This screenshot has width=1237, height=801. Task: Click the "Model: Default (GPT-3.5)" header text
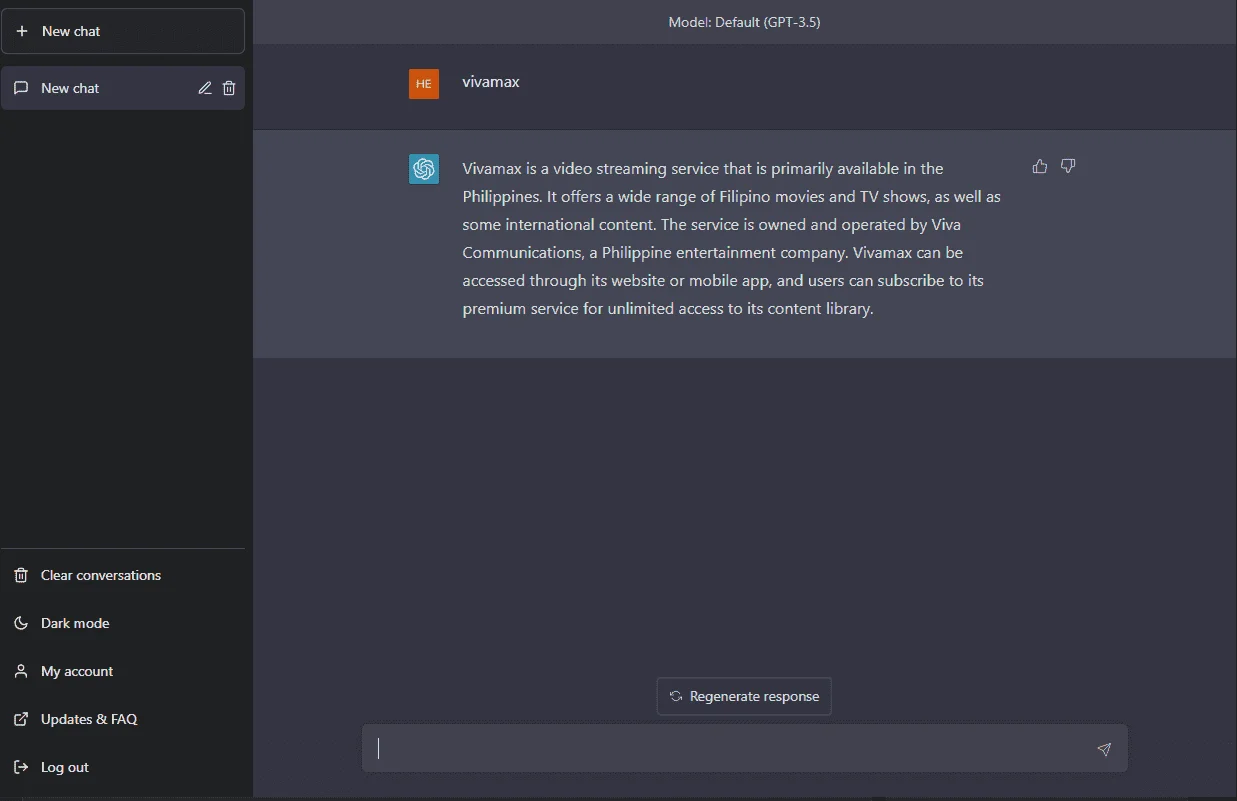(744, 22)
